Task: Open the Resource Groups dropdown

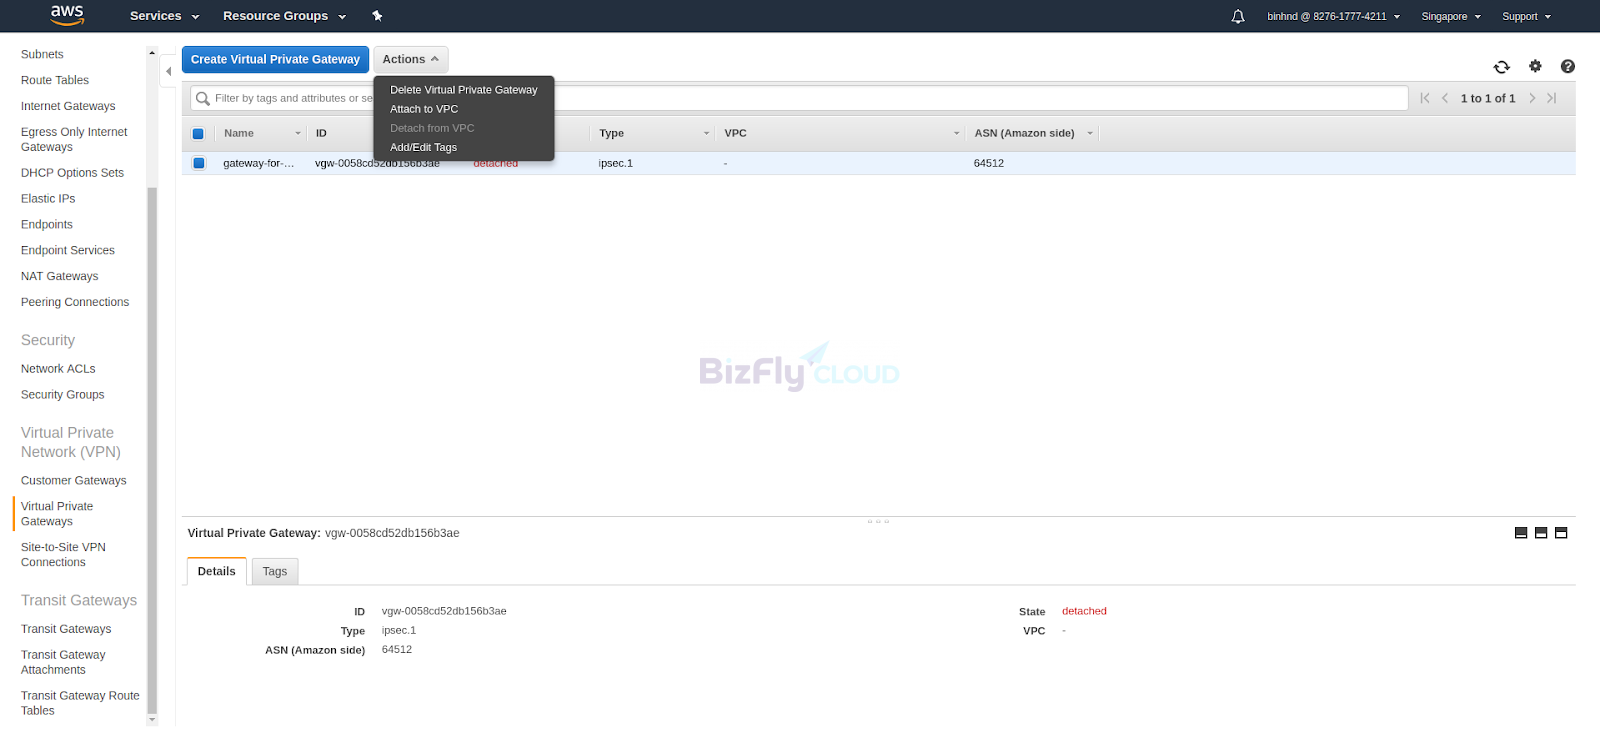Action: pos(284,16)
